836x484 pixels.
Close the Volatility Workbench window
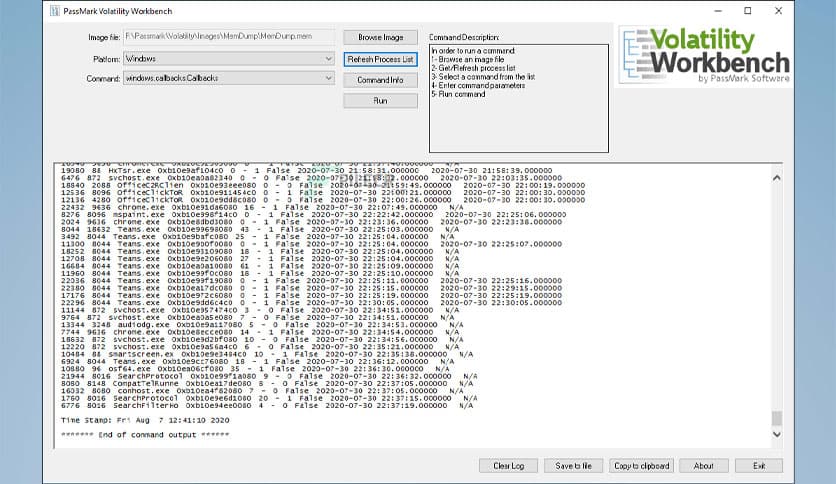click(x=778, y=11)
